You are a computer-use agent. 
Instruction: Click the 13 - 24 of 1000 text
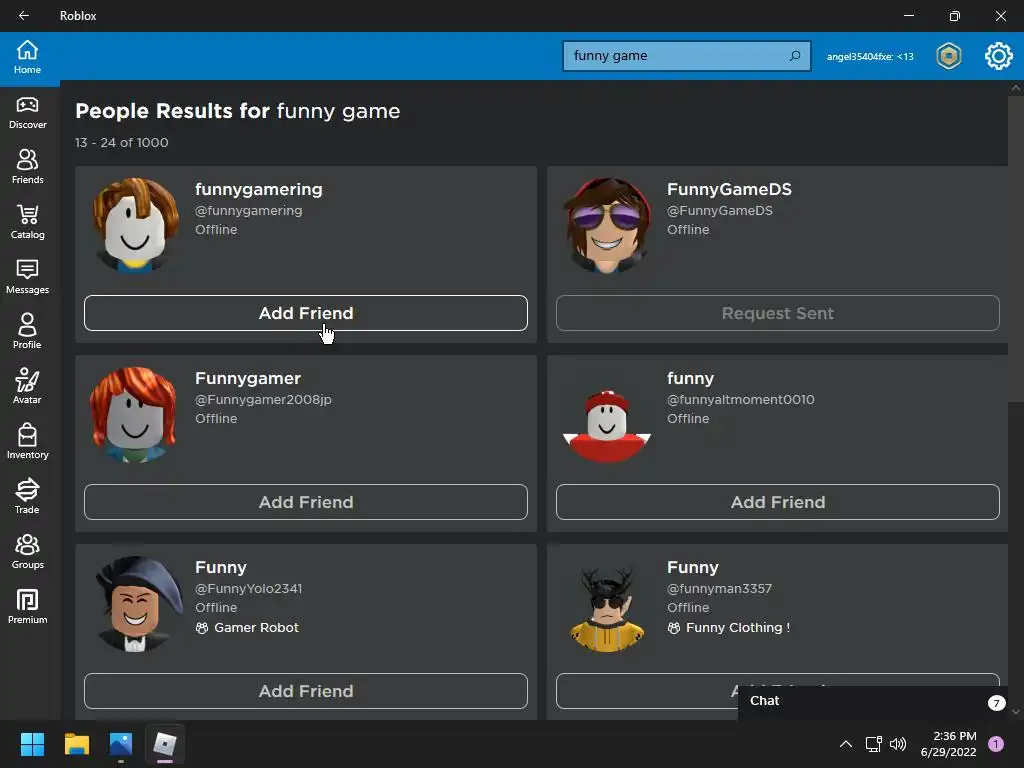tap(121, 143)
